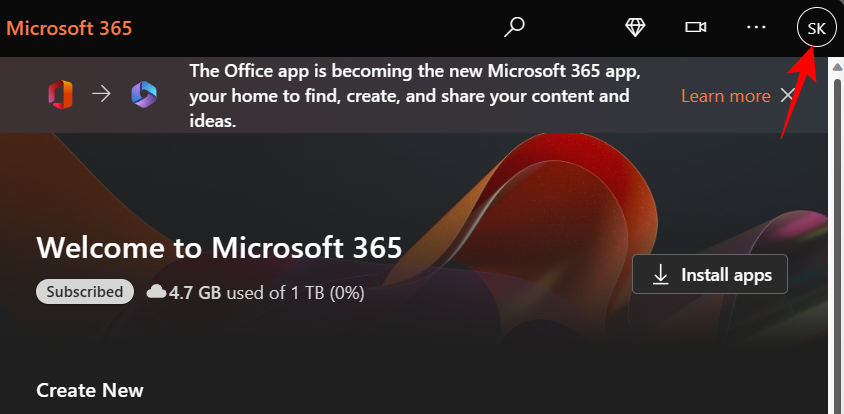Click the Subscribed status badge
Screen dimensions: 844x414
pyautogui.click(x=85, y=292)
